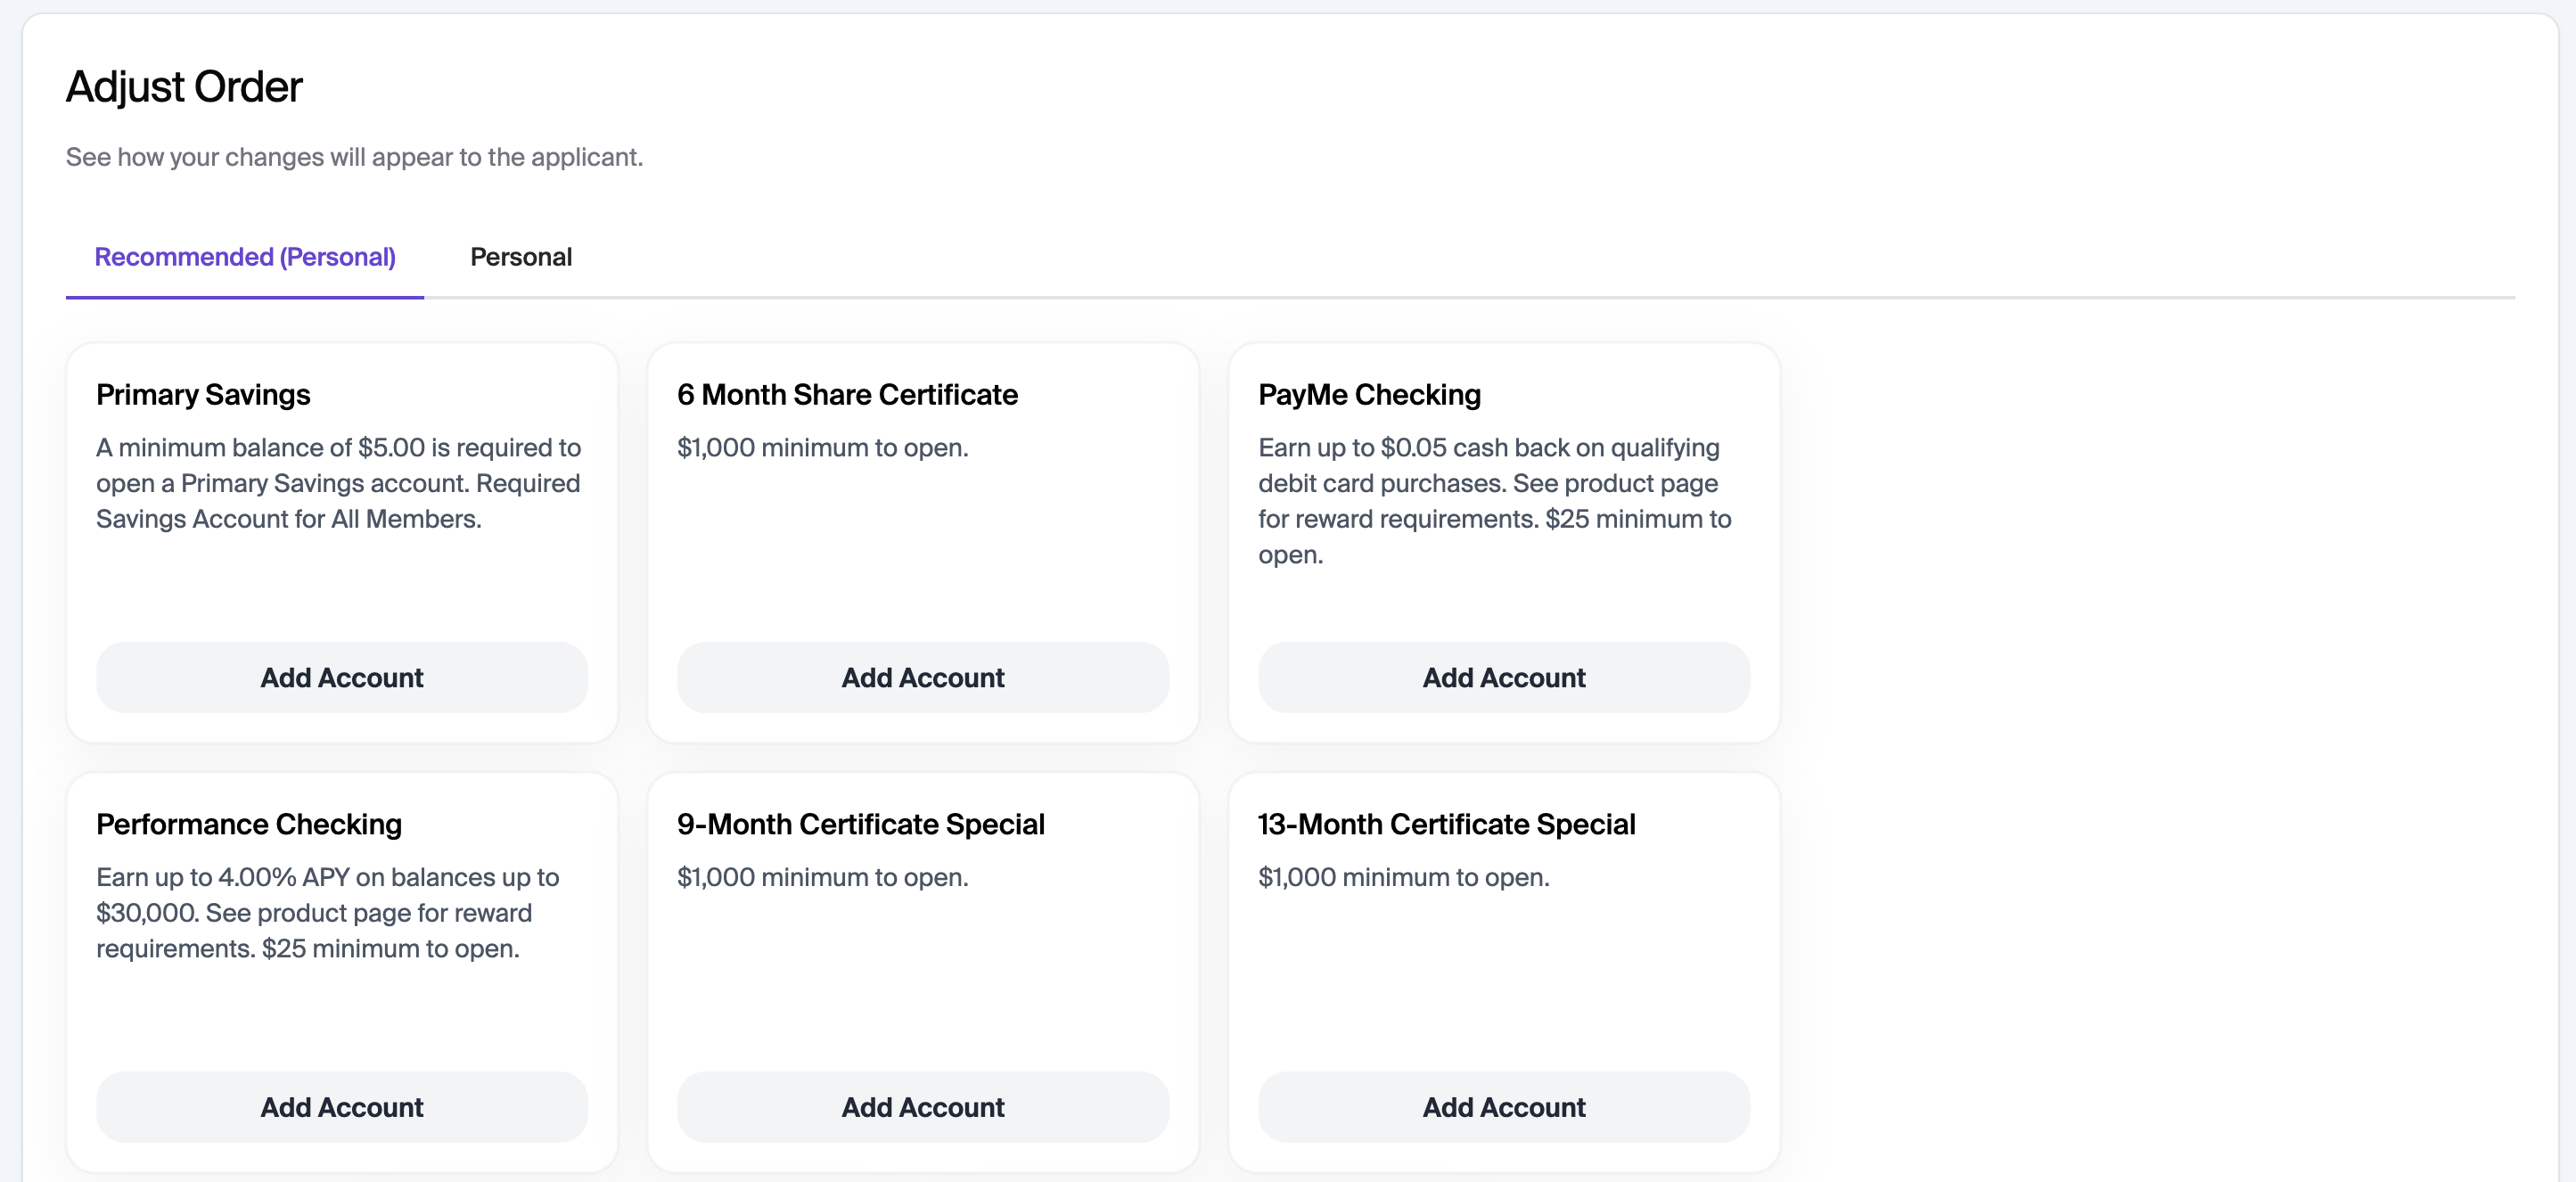This screenshot has height=1182, width=2576.
Task: Add Account for 9-Month Certificate Special
Action: tap(922, 1106)
